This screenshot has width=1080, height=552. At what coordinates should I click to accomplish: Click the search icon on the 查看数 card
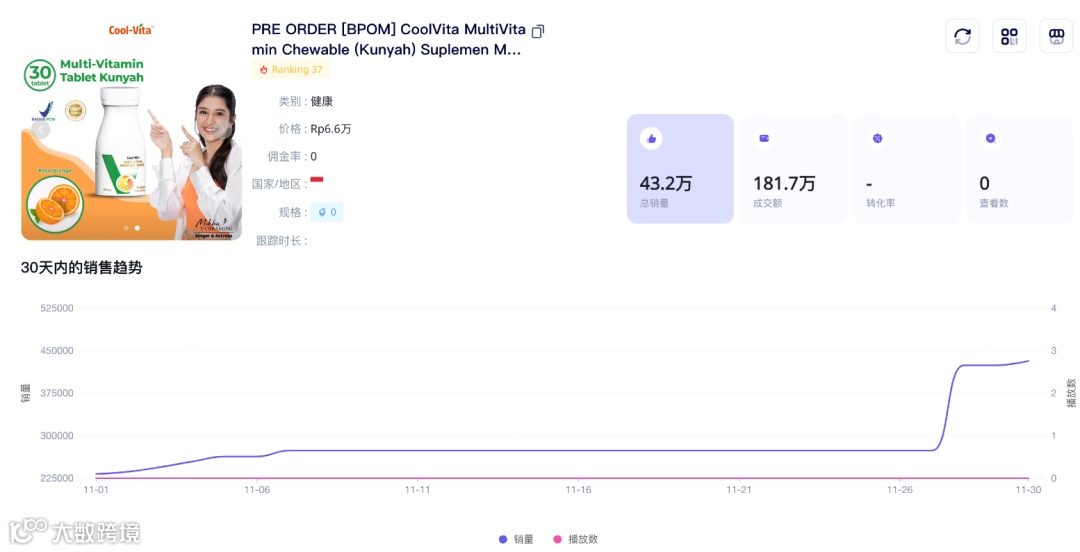[990, 139]
